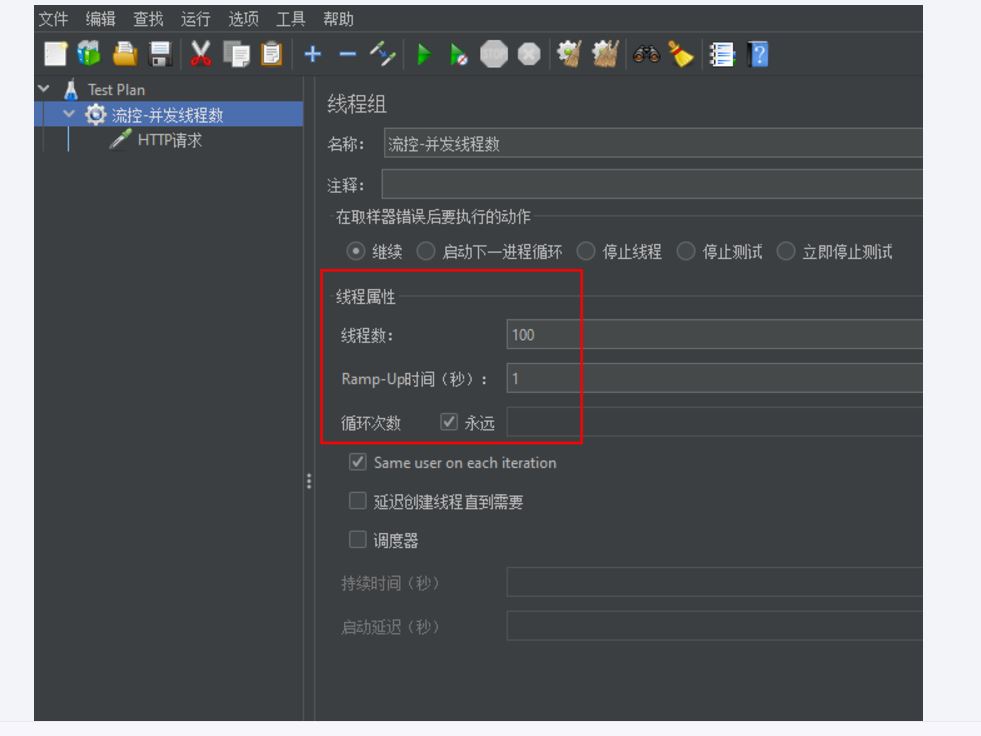Viewport: 981px width, 736px height.
Task: Click the 持续时间（秒） input field
Action: tap(714, 582)
